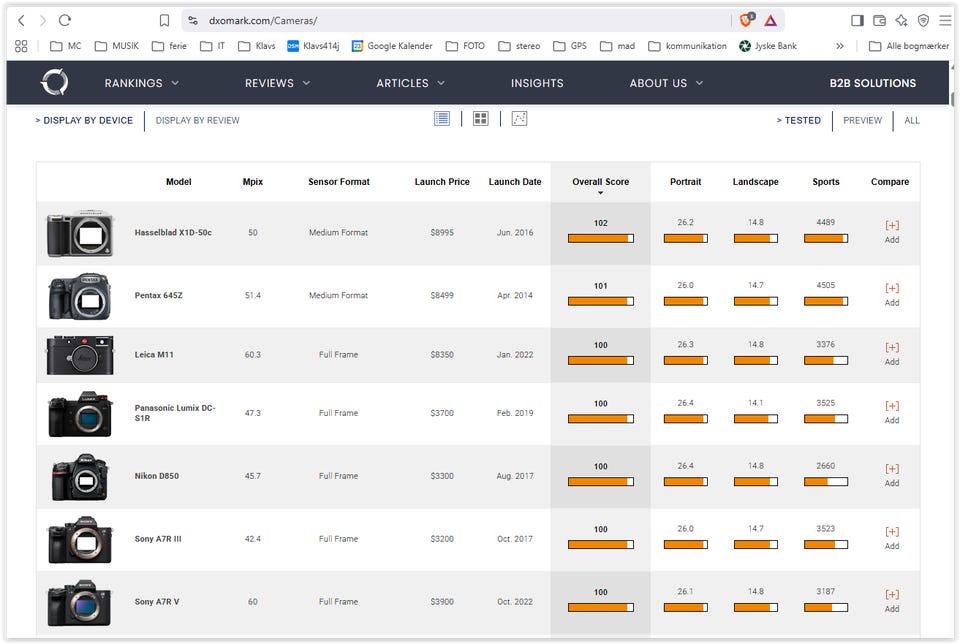This screenshot has width=960, height=644.
Task: Toggle the browser sidebar panel icon
Action: 857,21
